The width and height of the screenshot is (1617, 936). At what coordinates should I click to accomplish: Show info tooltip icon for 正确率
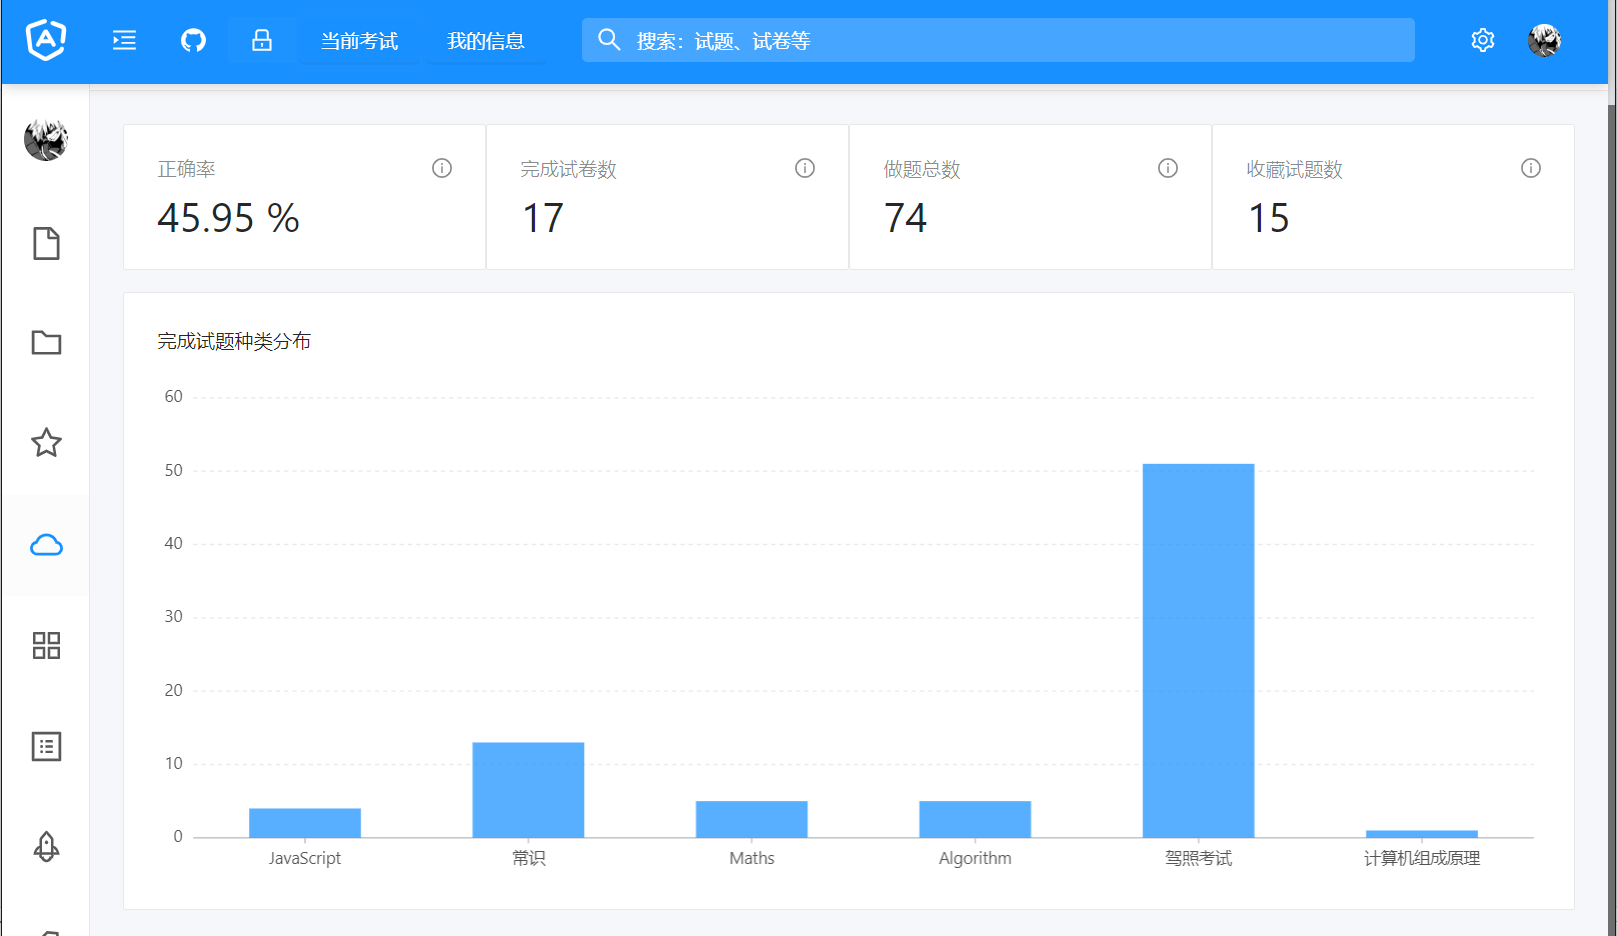click(442, 168)
